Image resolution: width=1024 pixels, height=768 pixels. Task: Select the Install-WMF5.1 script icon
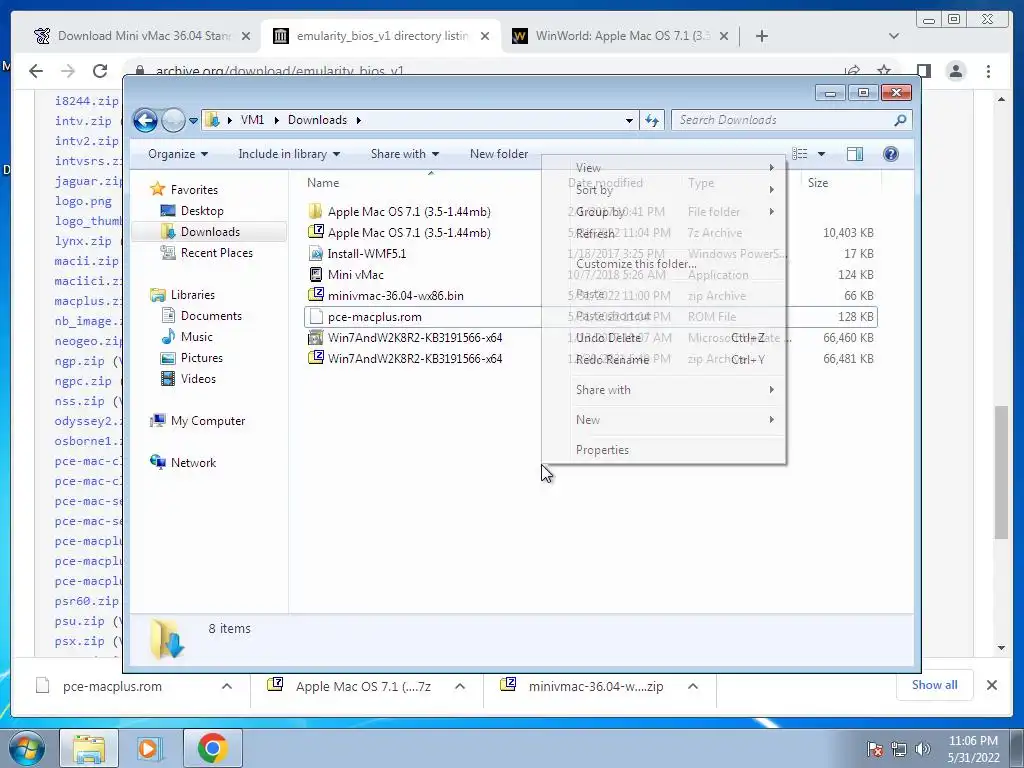click(316, 253)
